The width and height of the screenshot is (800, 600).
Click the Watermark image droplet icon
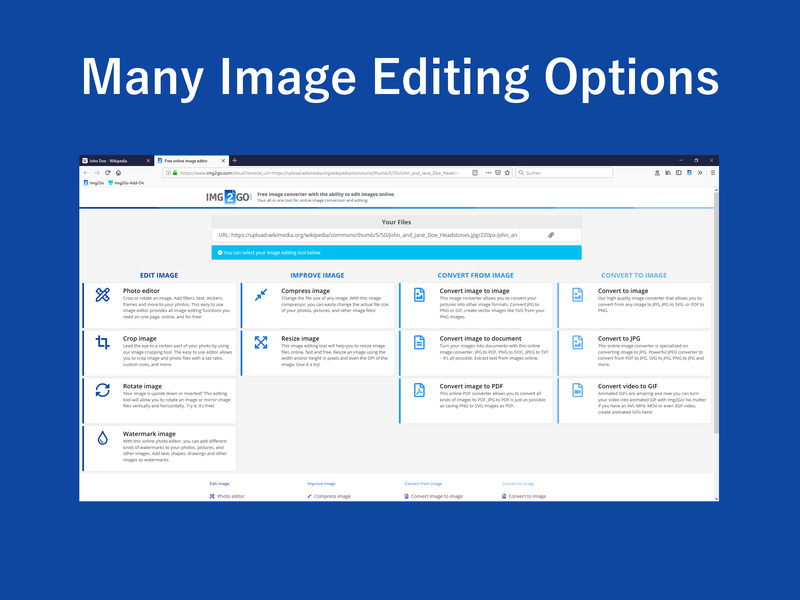point(103,438)
